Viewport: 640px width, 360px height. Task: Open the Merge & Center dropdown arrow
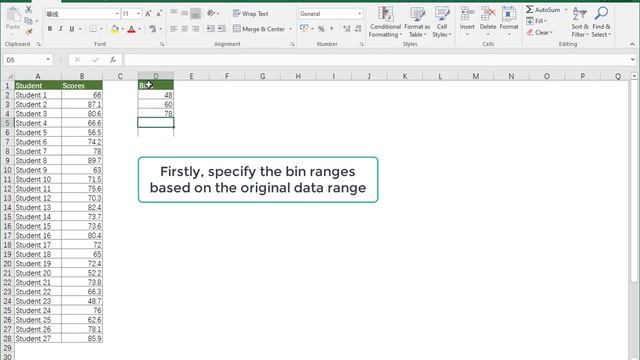coord(291,29)
